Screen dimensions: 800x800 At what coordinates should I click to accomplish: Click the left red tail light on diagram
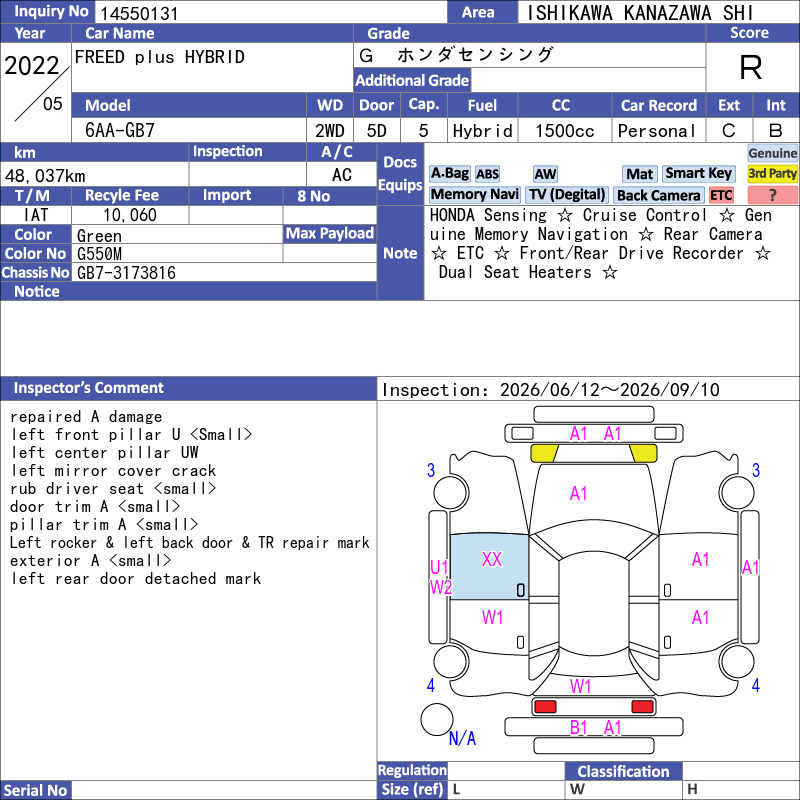pos(545,707)
